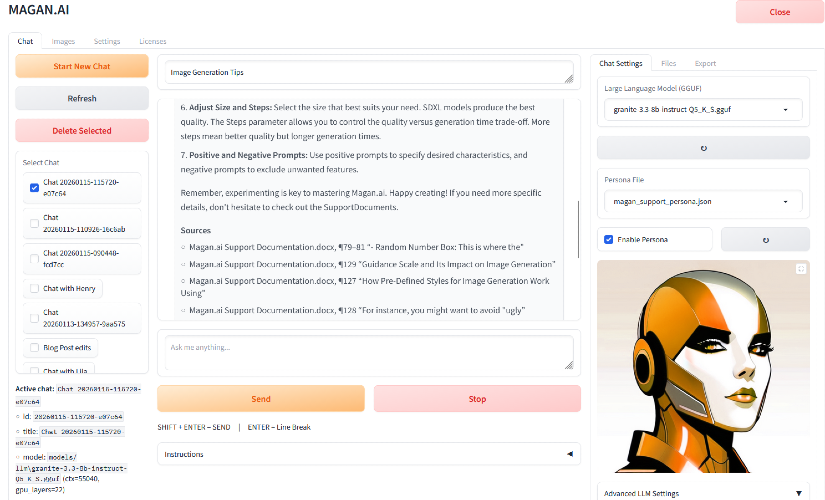Click the persona avatar image
This screenshot has height=500, width=825.
[703, 366]
